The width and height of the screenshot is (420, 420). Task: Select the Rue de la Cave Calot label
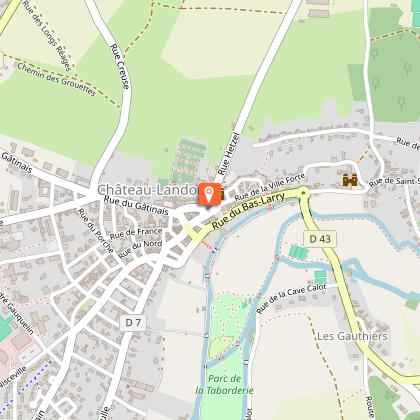(291, 298)
